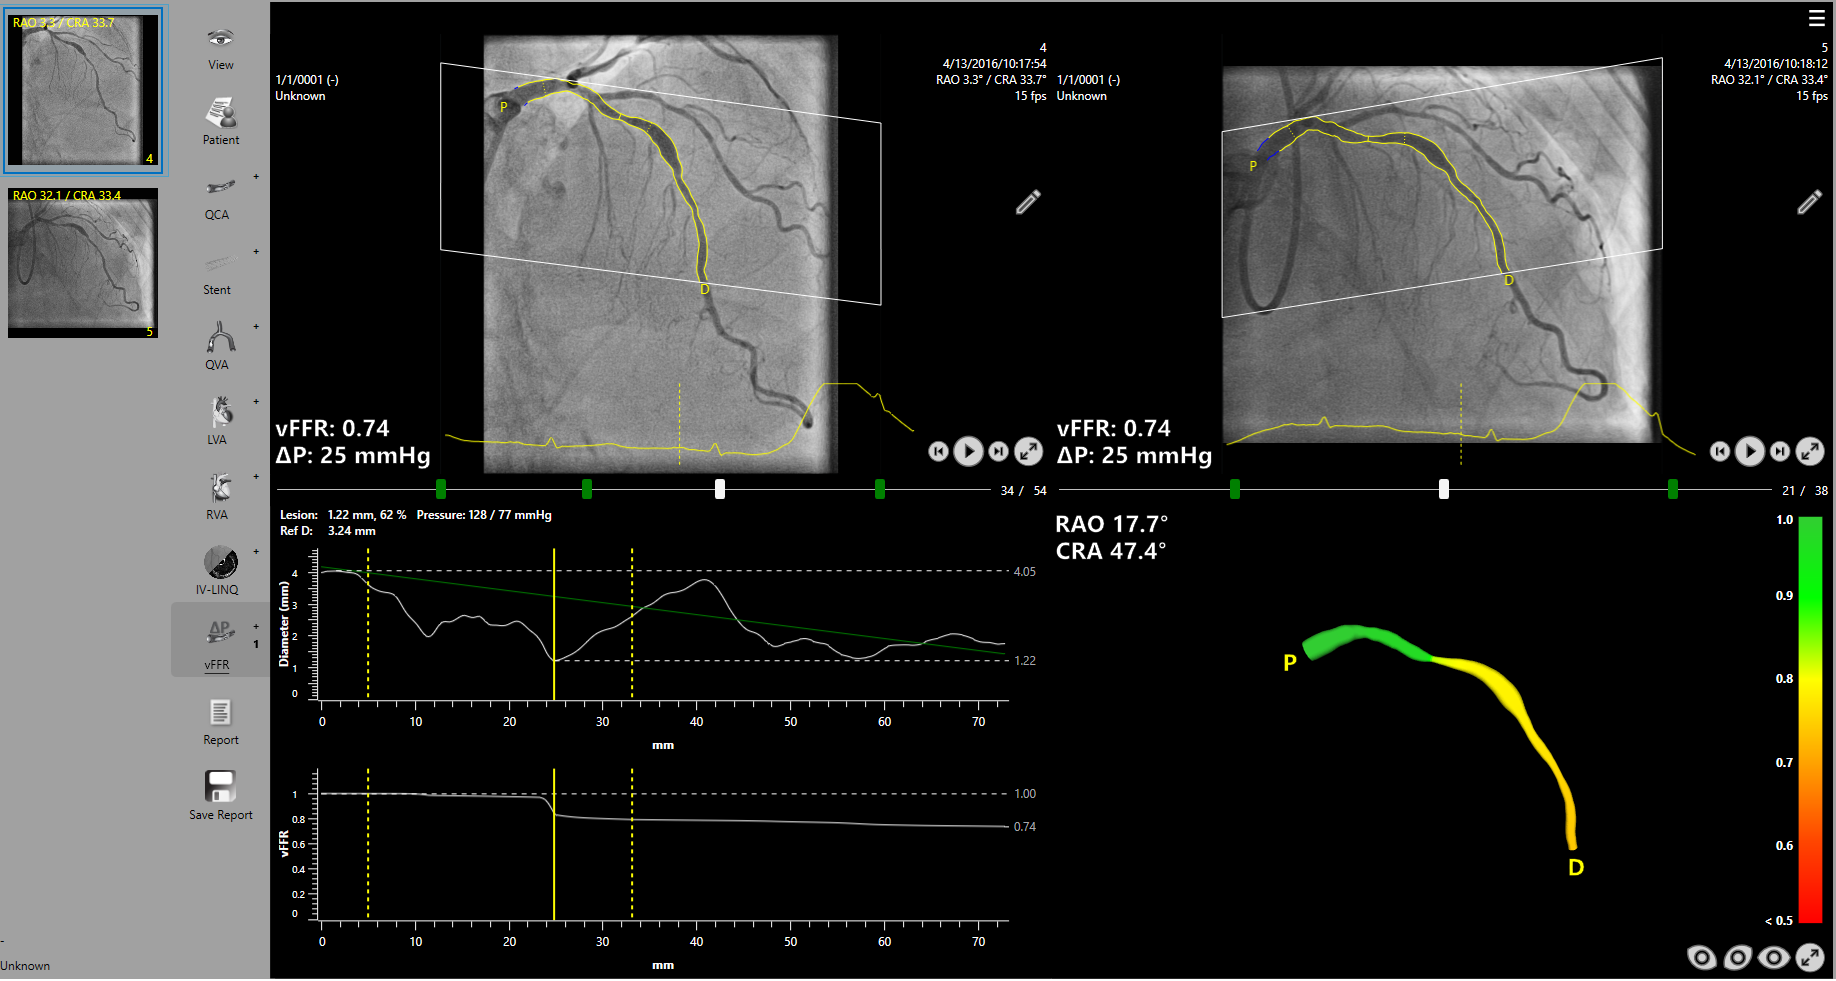The image size is (1836, 981).
Task: Click the vFFR color scale bar
Action: (1810, 720)
